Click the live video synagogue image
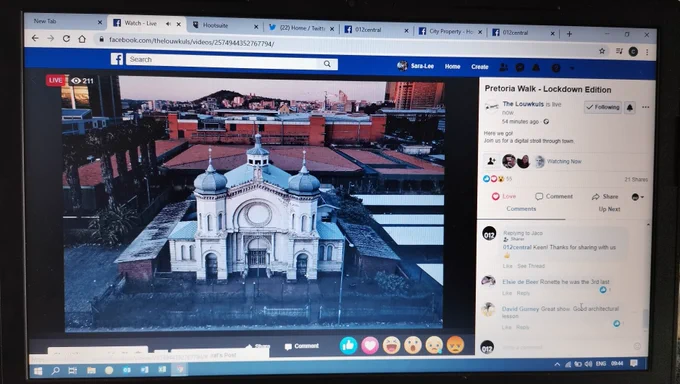This screenshot has height=384, width=680. (x=254, y=204)
